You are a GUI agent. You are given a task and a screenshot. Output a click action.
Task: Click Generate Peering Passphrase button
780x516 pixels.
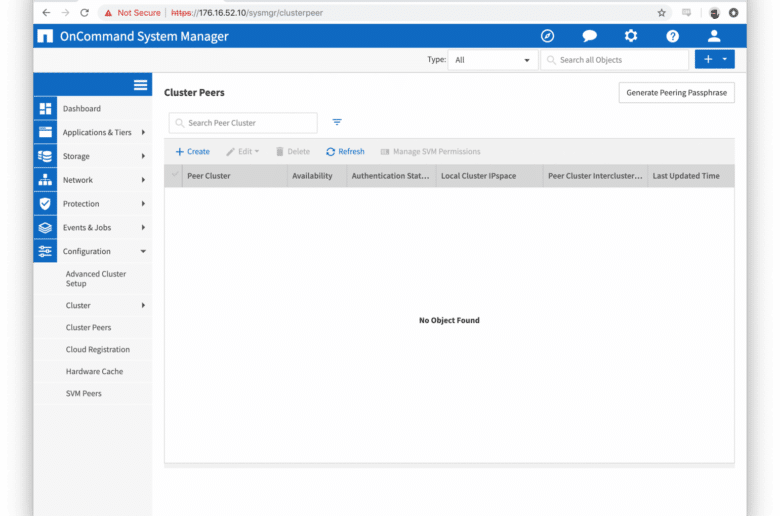pos(677,93)
